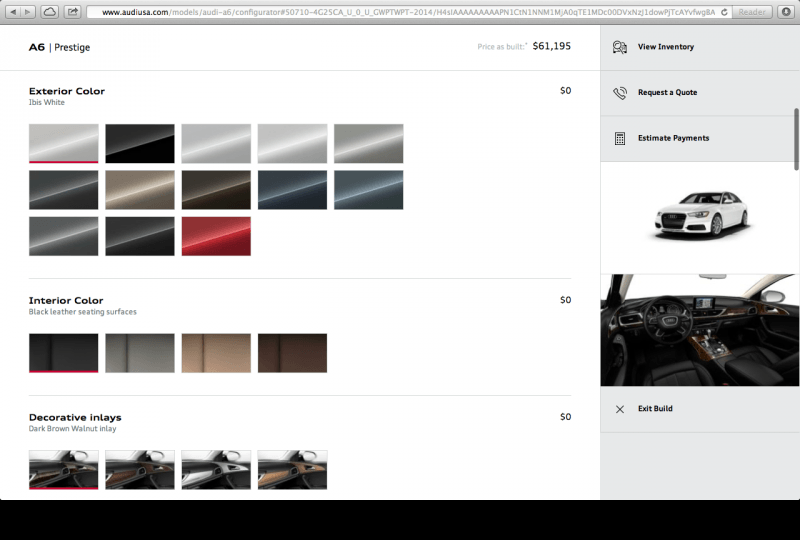
Task: Reload the page with the refresh icon
Action: coord(724,12)
